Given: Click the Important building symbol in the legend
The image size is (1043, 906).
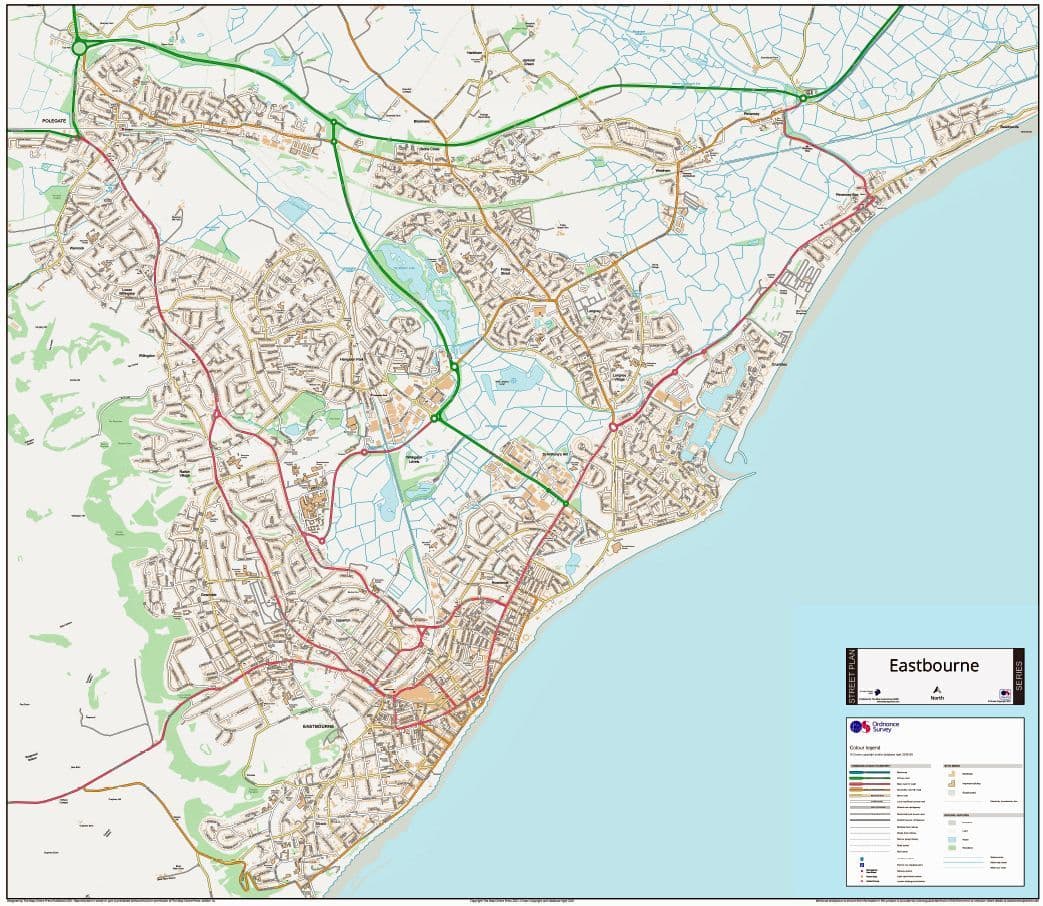Looking at the screenshot, I should [x=951, y=784].
